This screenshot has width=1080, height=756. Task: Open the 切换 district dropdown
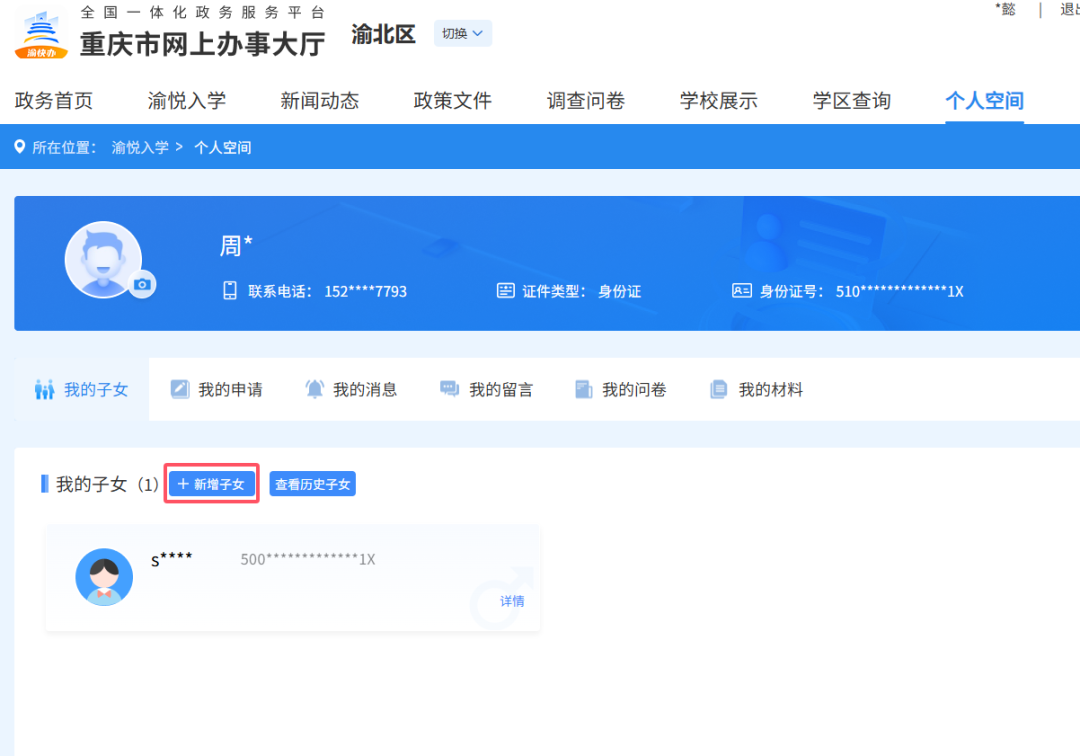click(462, 33)
